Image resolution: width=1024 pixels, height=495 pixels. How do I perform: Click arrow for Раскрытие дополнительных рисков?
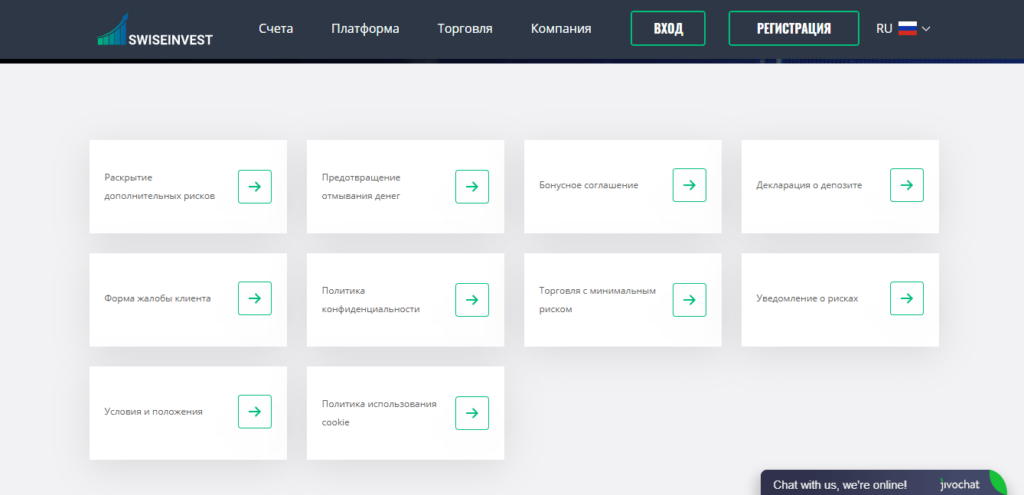pyautogui.click(x=255, y=187)
